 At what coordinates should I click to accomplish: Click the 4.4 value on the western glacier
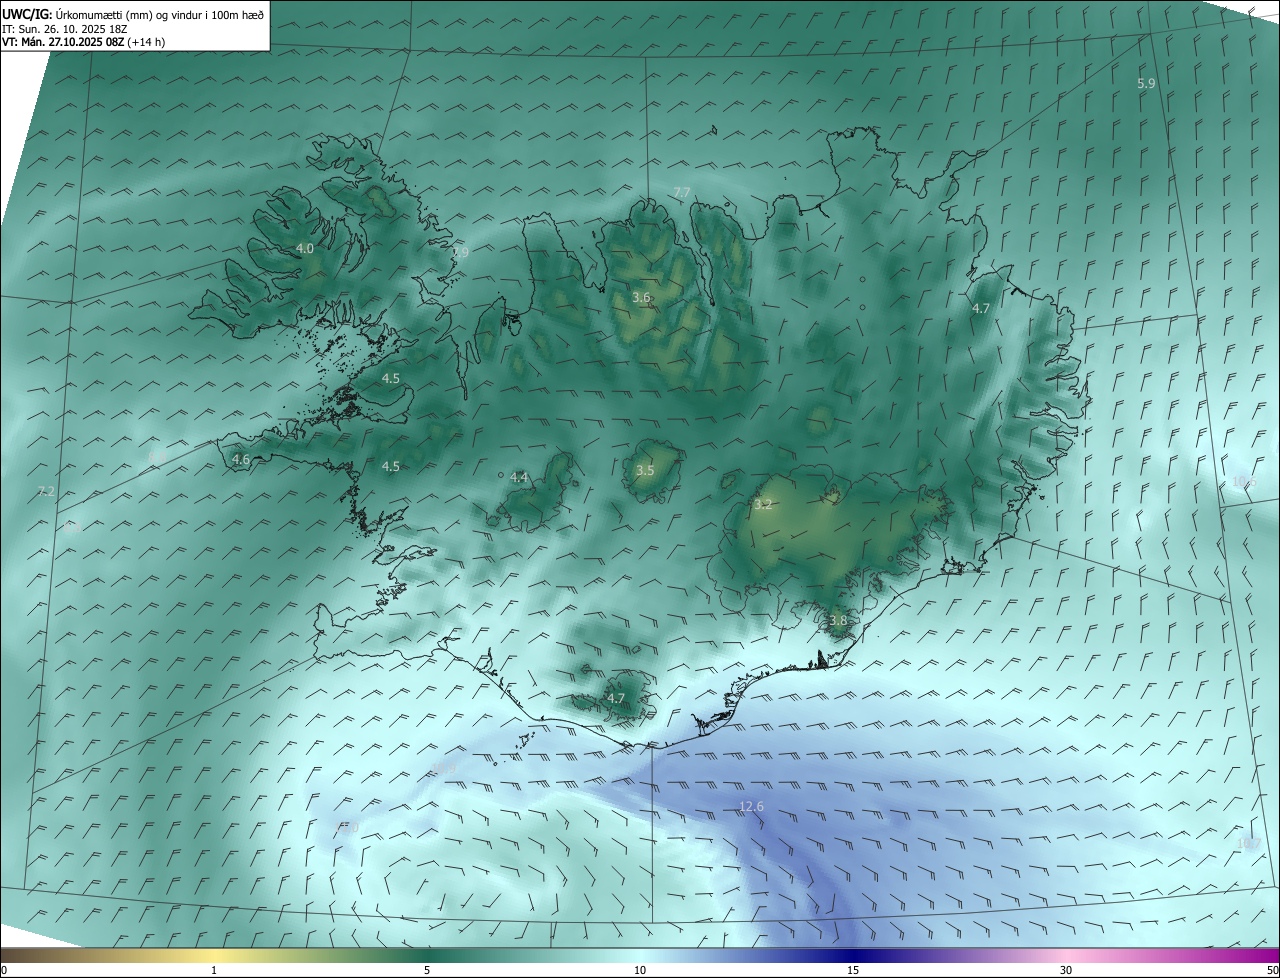coord(519,478)
